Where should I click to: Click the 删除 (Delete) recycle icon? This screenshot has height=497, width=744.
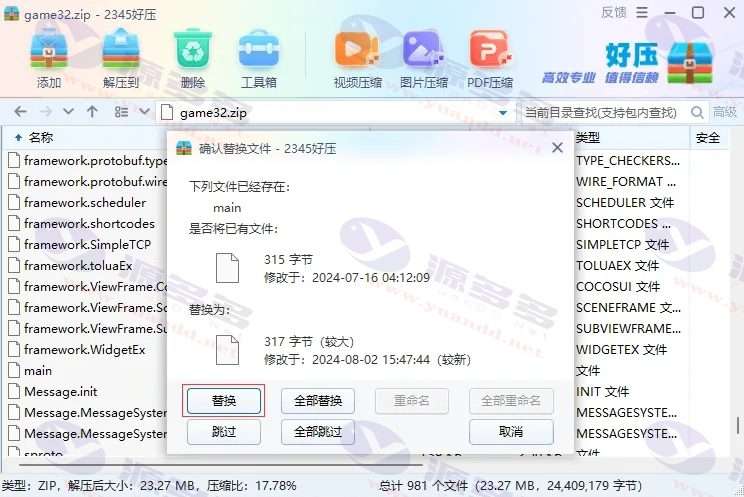(193, 59)
